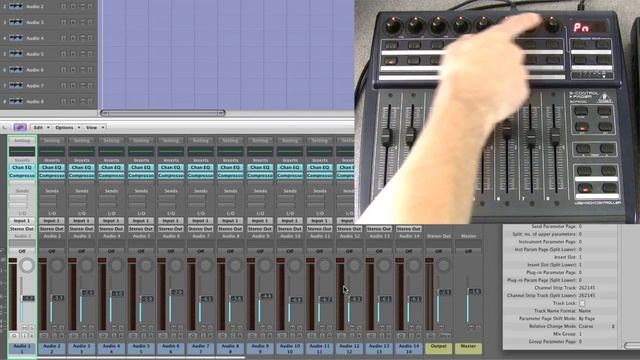Open the Chan EQ insert on Audio 6 strip
Screen dimensions: 640x360
171,167
